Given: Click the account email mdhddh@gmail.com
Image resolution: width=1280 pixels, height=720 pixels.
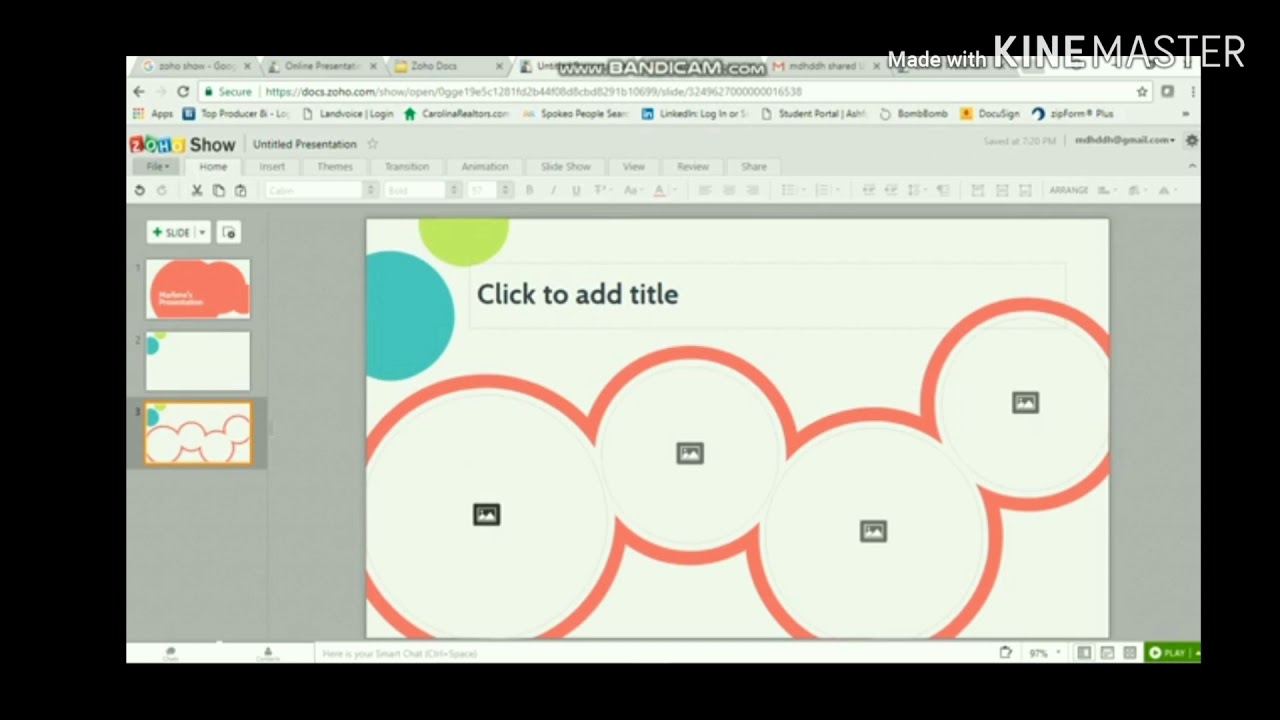Looking at the screenshot, I should point(1124,140).
